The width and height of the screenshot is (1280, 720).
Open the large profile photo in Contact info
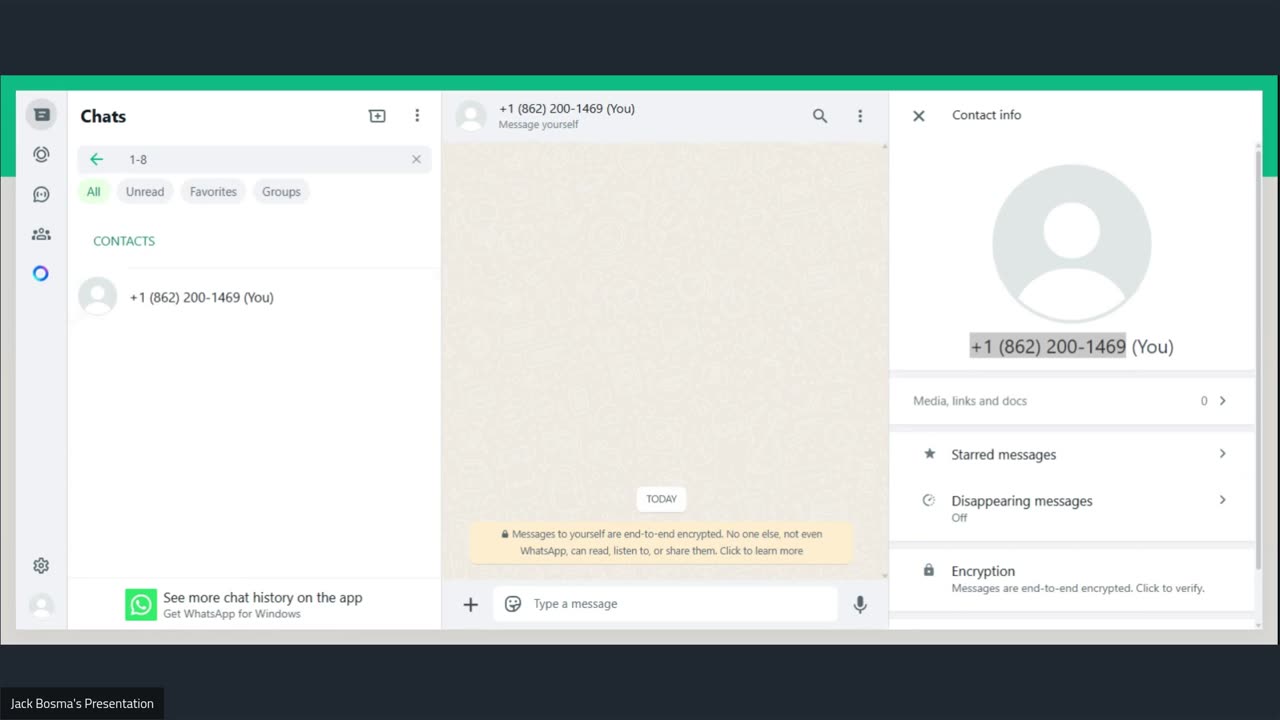click(1072, 244)
